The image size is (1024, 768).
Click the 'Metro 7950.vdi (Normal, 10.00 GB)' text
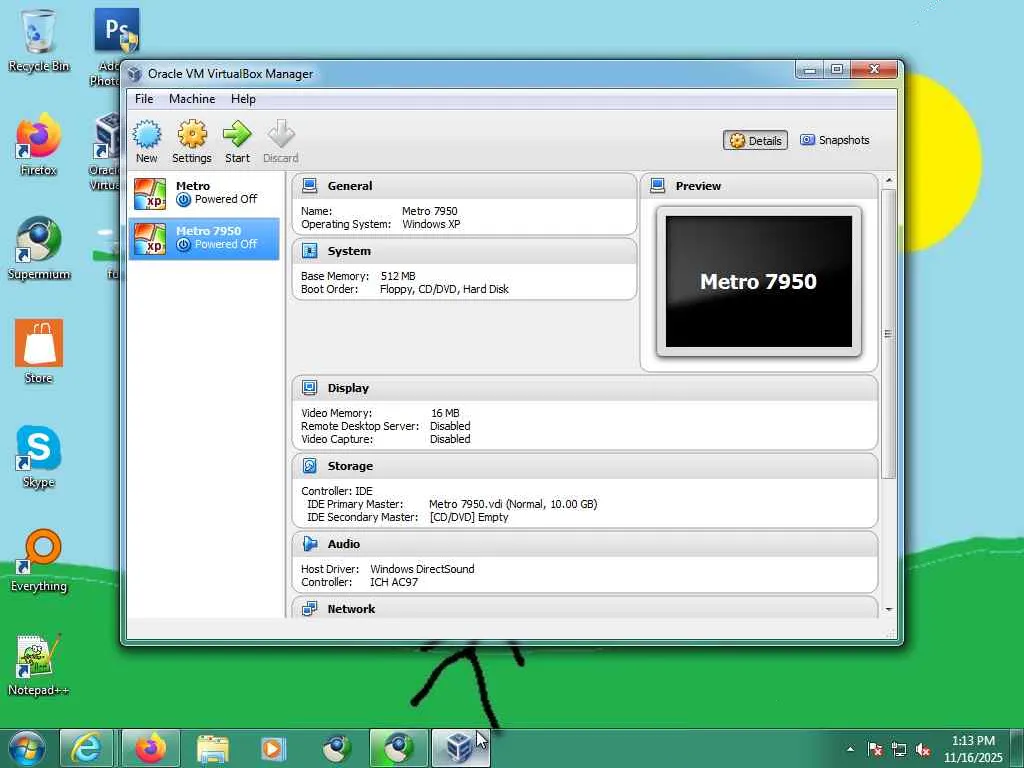(x=513, y=504)
